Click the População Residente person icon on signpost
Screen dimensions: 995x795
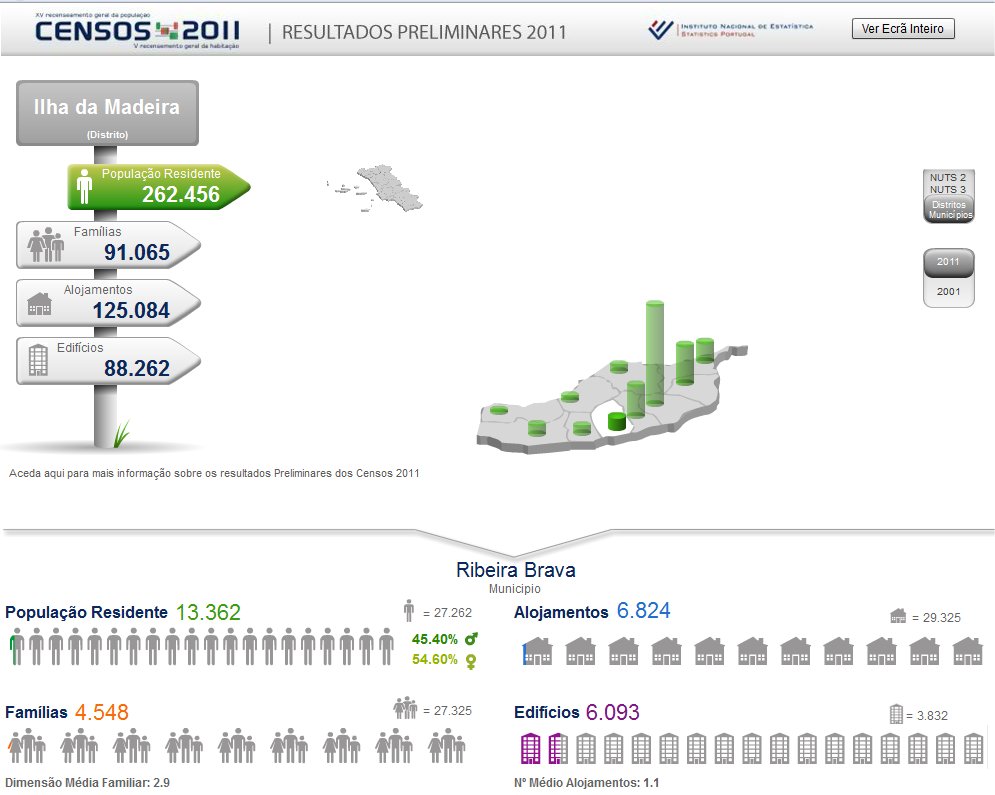pos(84,186)
